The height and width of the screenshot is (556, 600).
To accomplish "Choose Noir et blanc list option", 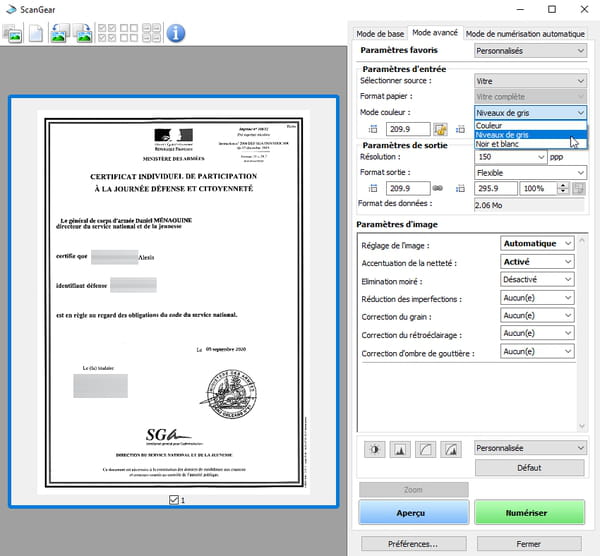I will coord(530,144).
